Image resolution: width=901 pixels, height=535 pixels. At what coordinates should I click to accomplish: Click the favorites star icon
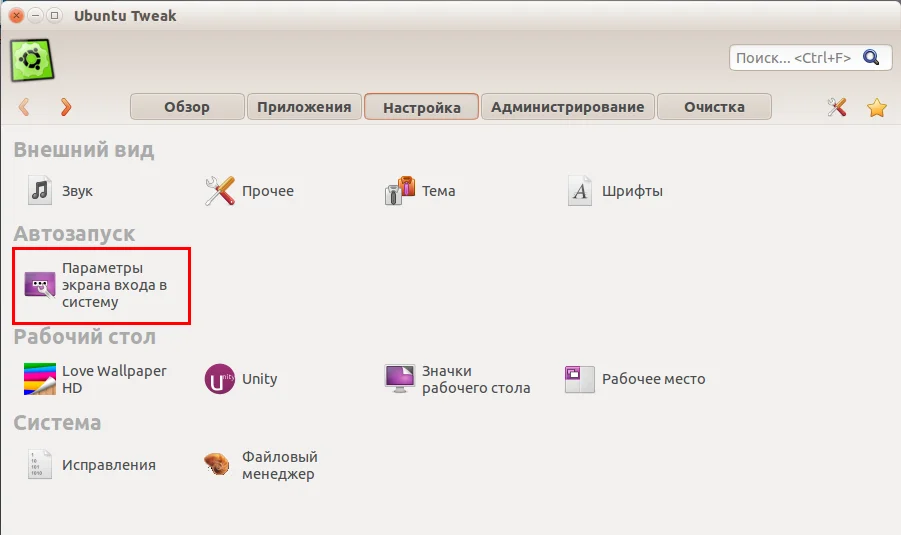[x=877, y=107]
